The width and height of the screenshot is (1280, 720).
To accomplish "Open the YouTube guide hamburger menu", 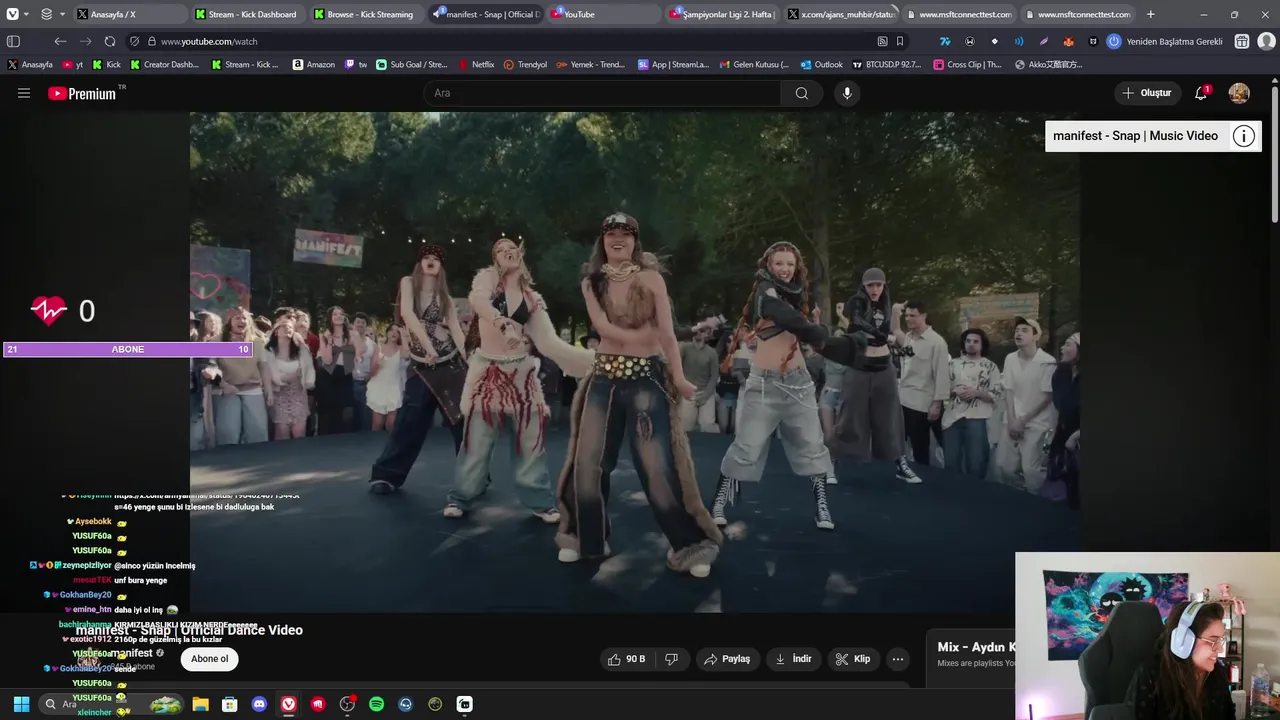I will coord(24,93).
